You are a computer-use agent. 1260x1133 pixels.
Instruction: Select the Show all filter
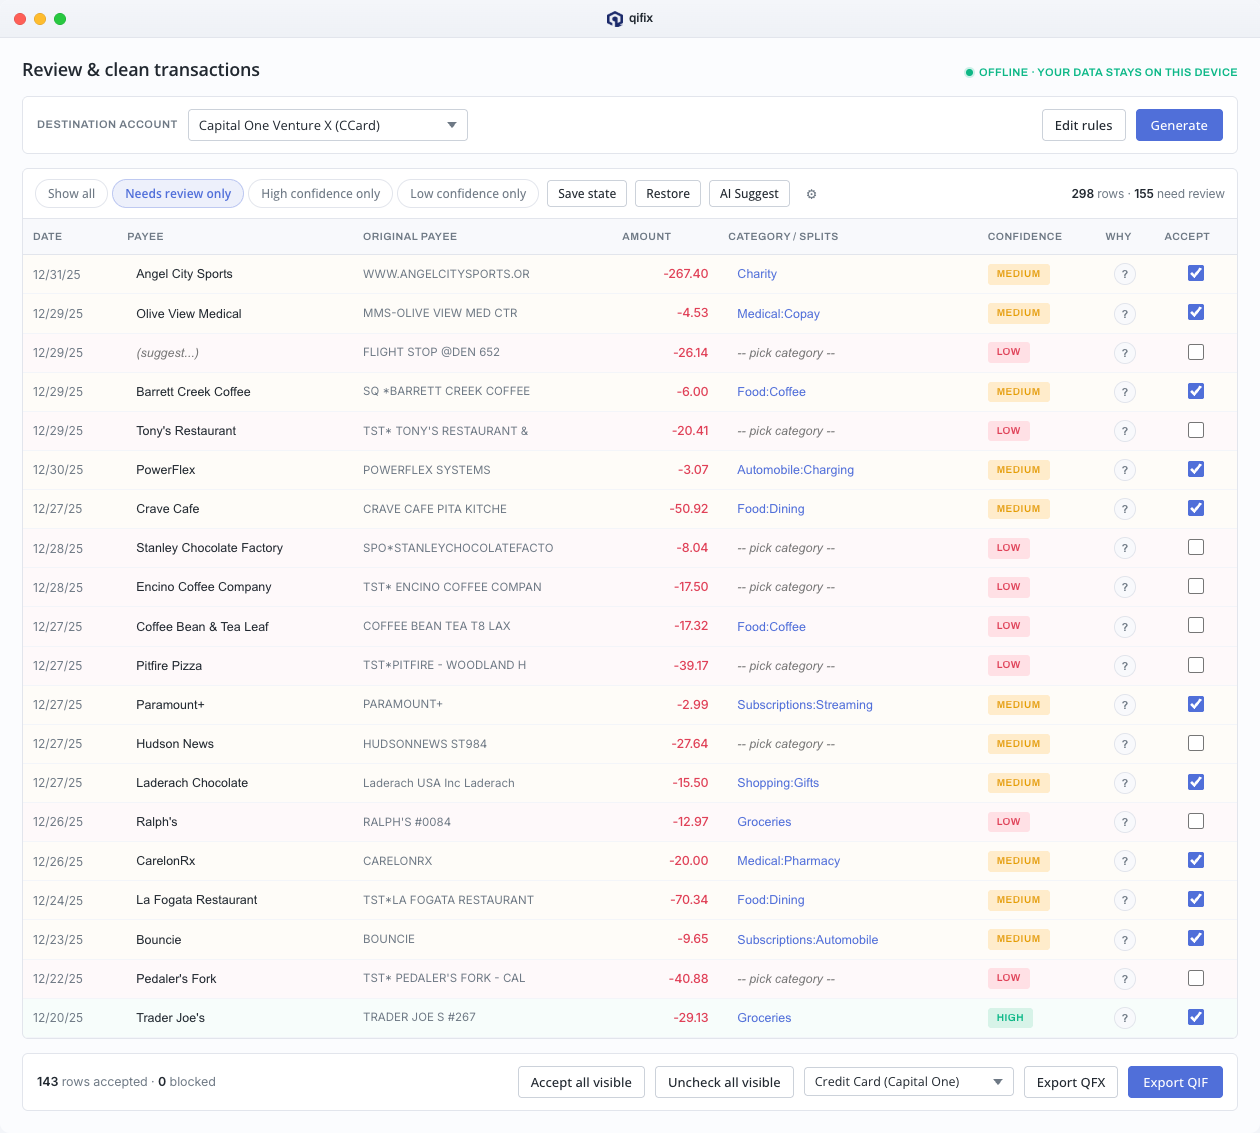tap(71, 194)
